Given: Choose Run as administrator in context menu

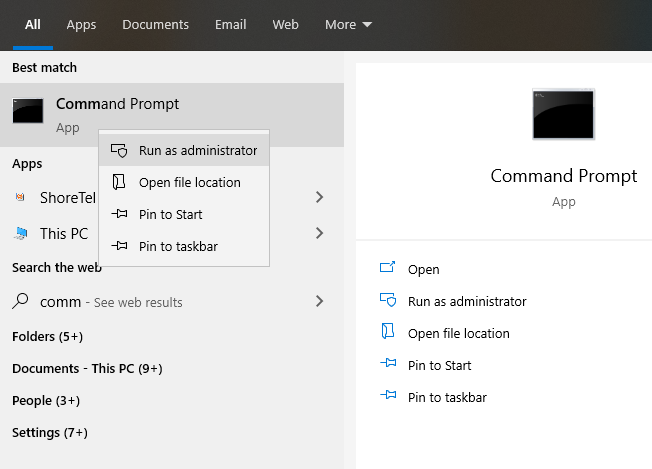Looking at the screenshot, I should [x=184, y=150].
